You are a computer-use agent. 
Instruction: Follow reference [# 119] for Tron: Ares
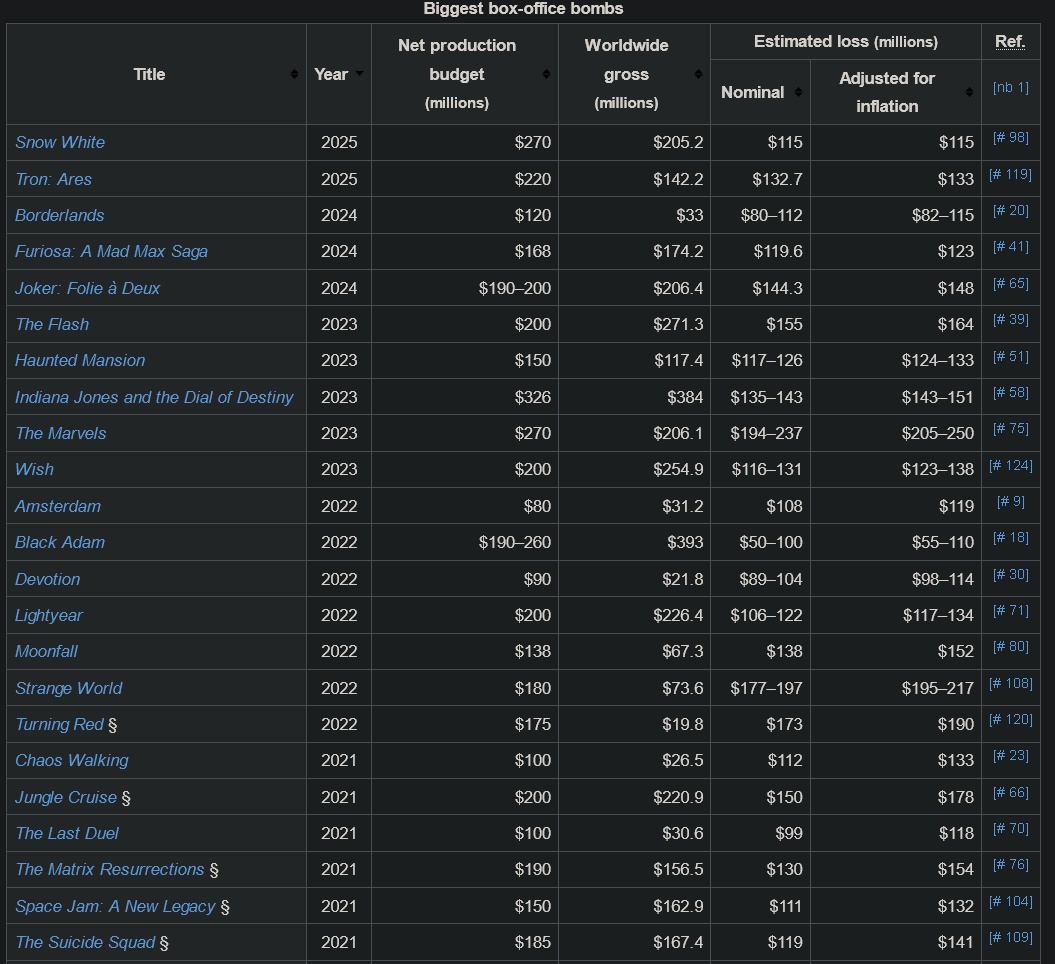pyautogui.click(x=1011, y=175)
